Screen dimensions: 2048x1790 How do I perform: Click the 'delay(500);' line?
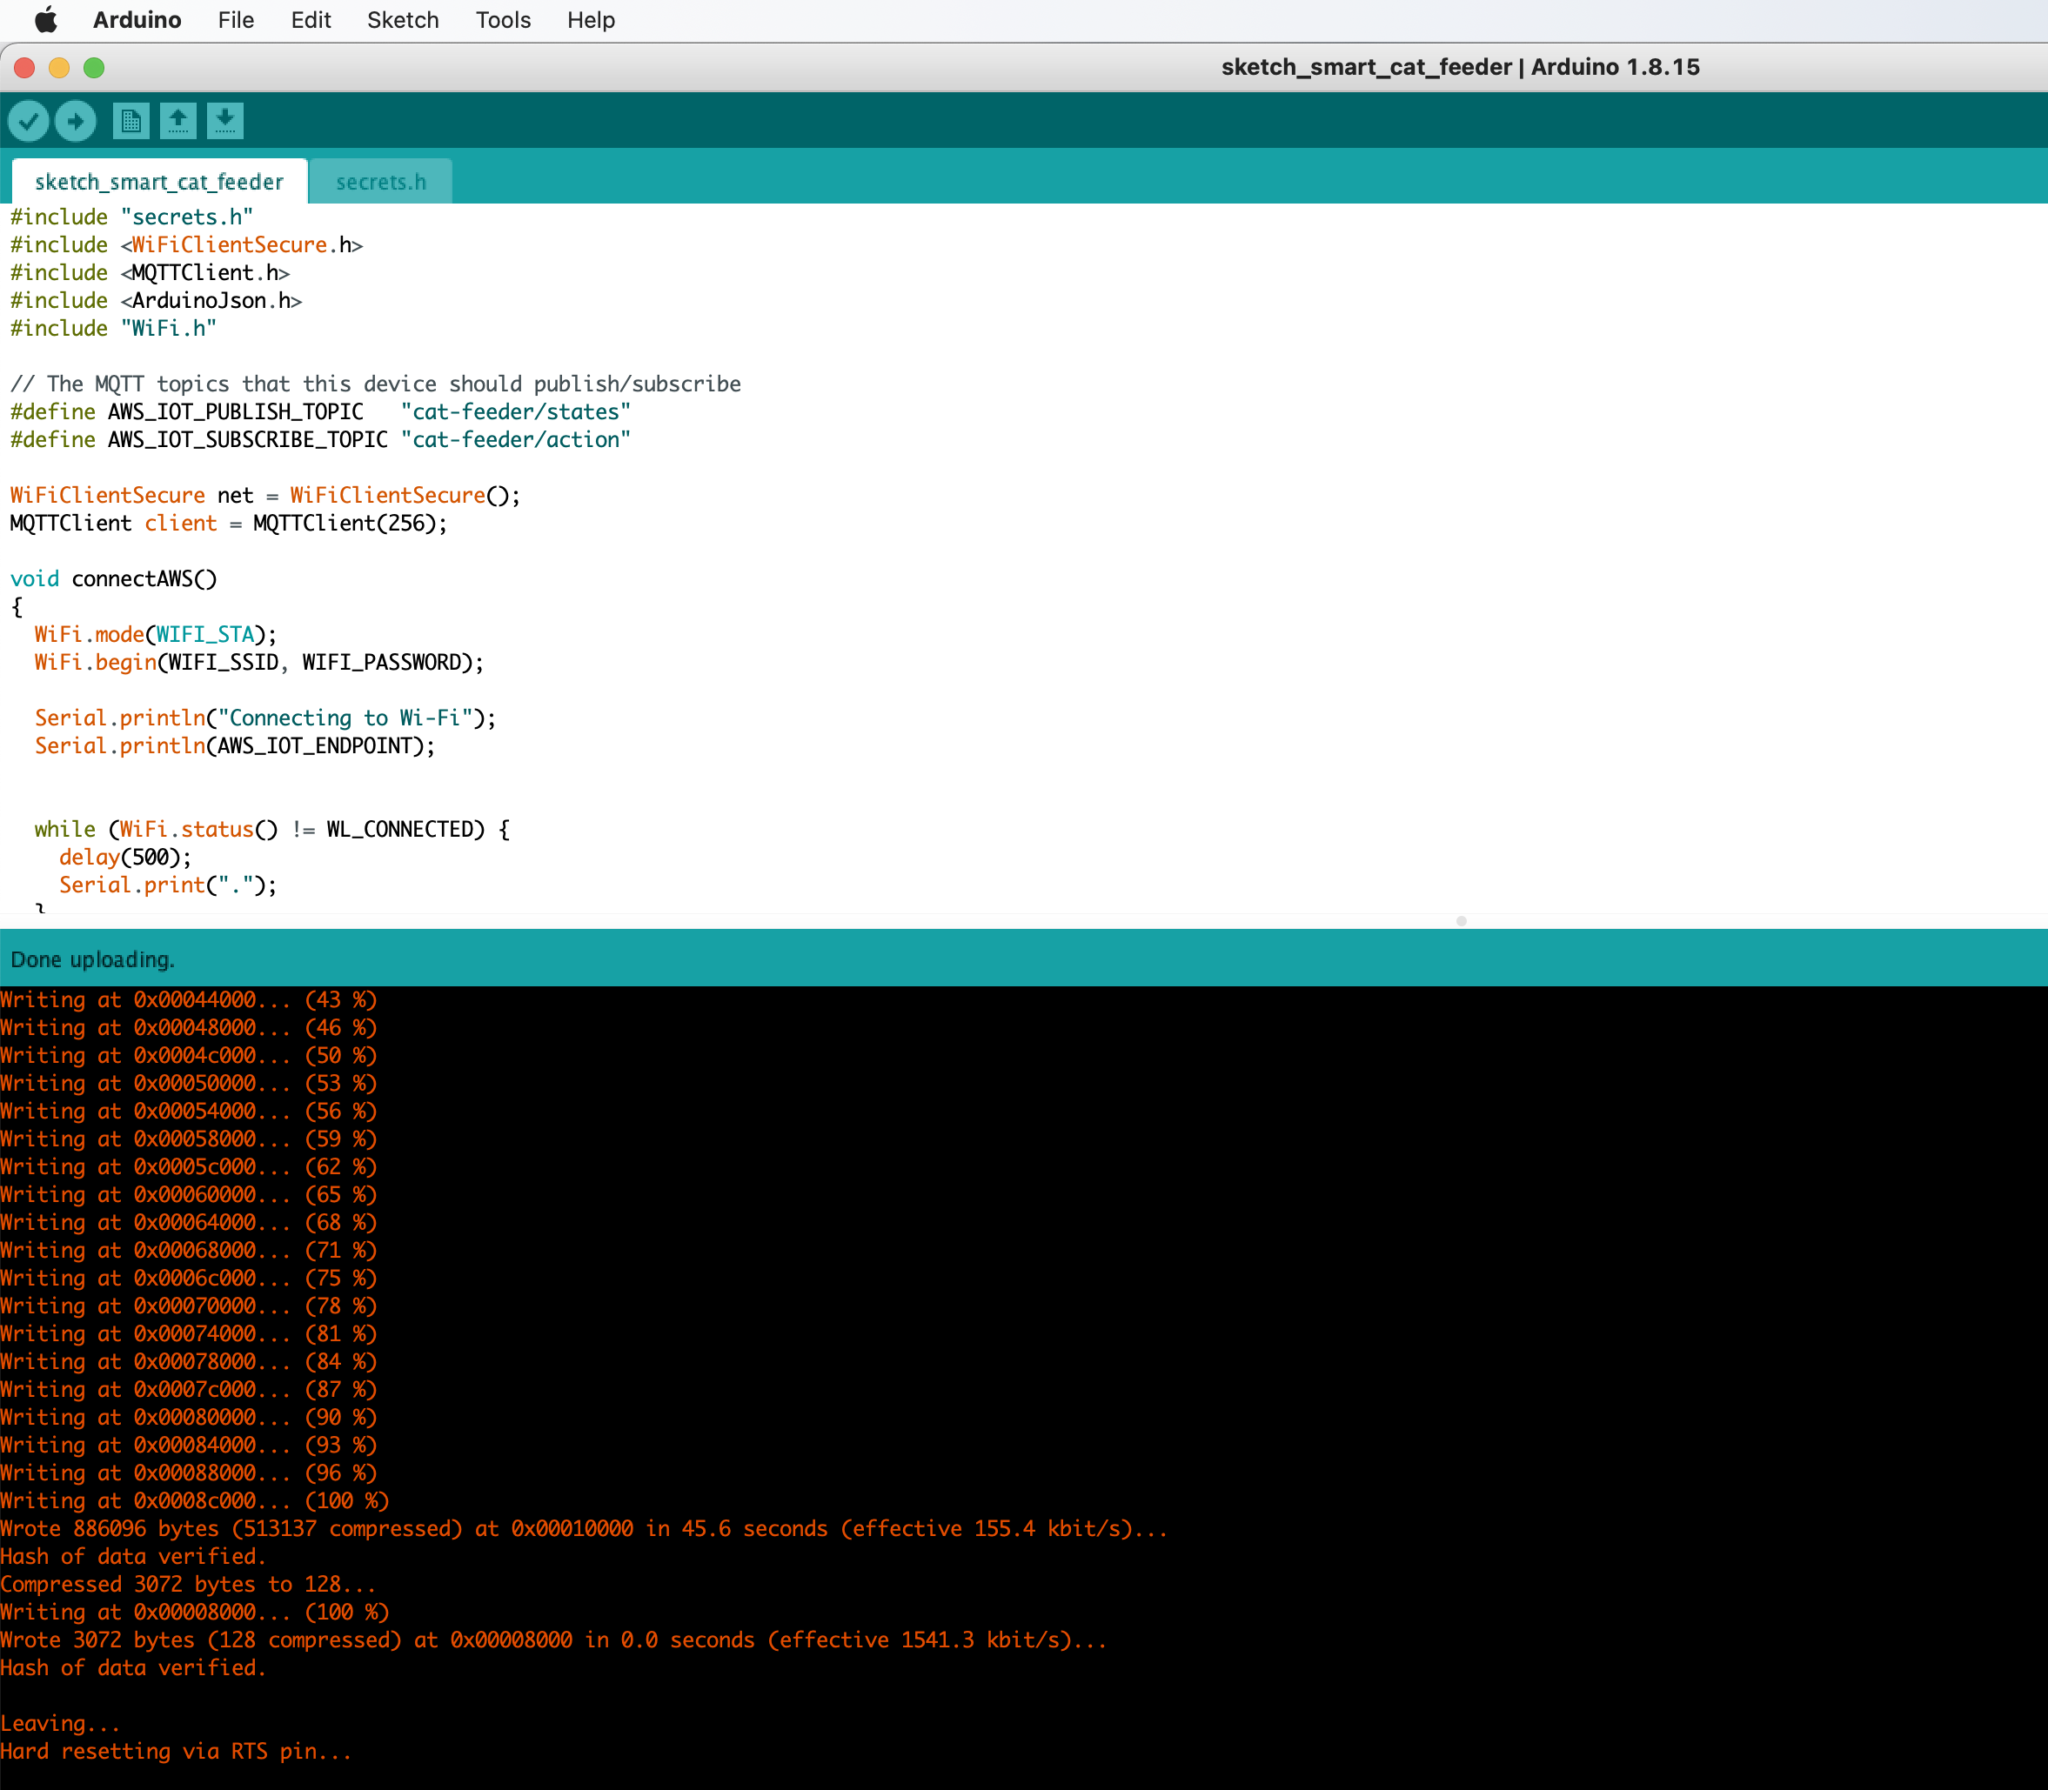coord(126,858)
